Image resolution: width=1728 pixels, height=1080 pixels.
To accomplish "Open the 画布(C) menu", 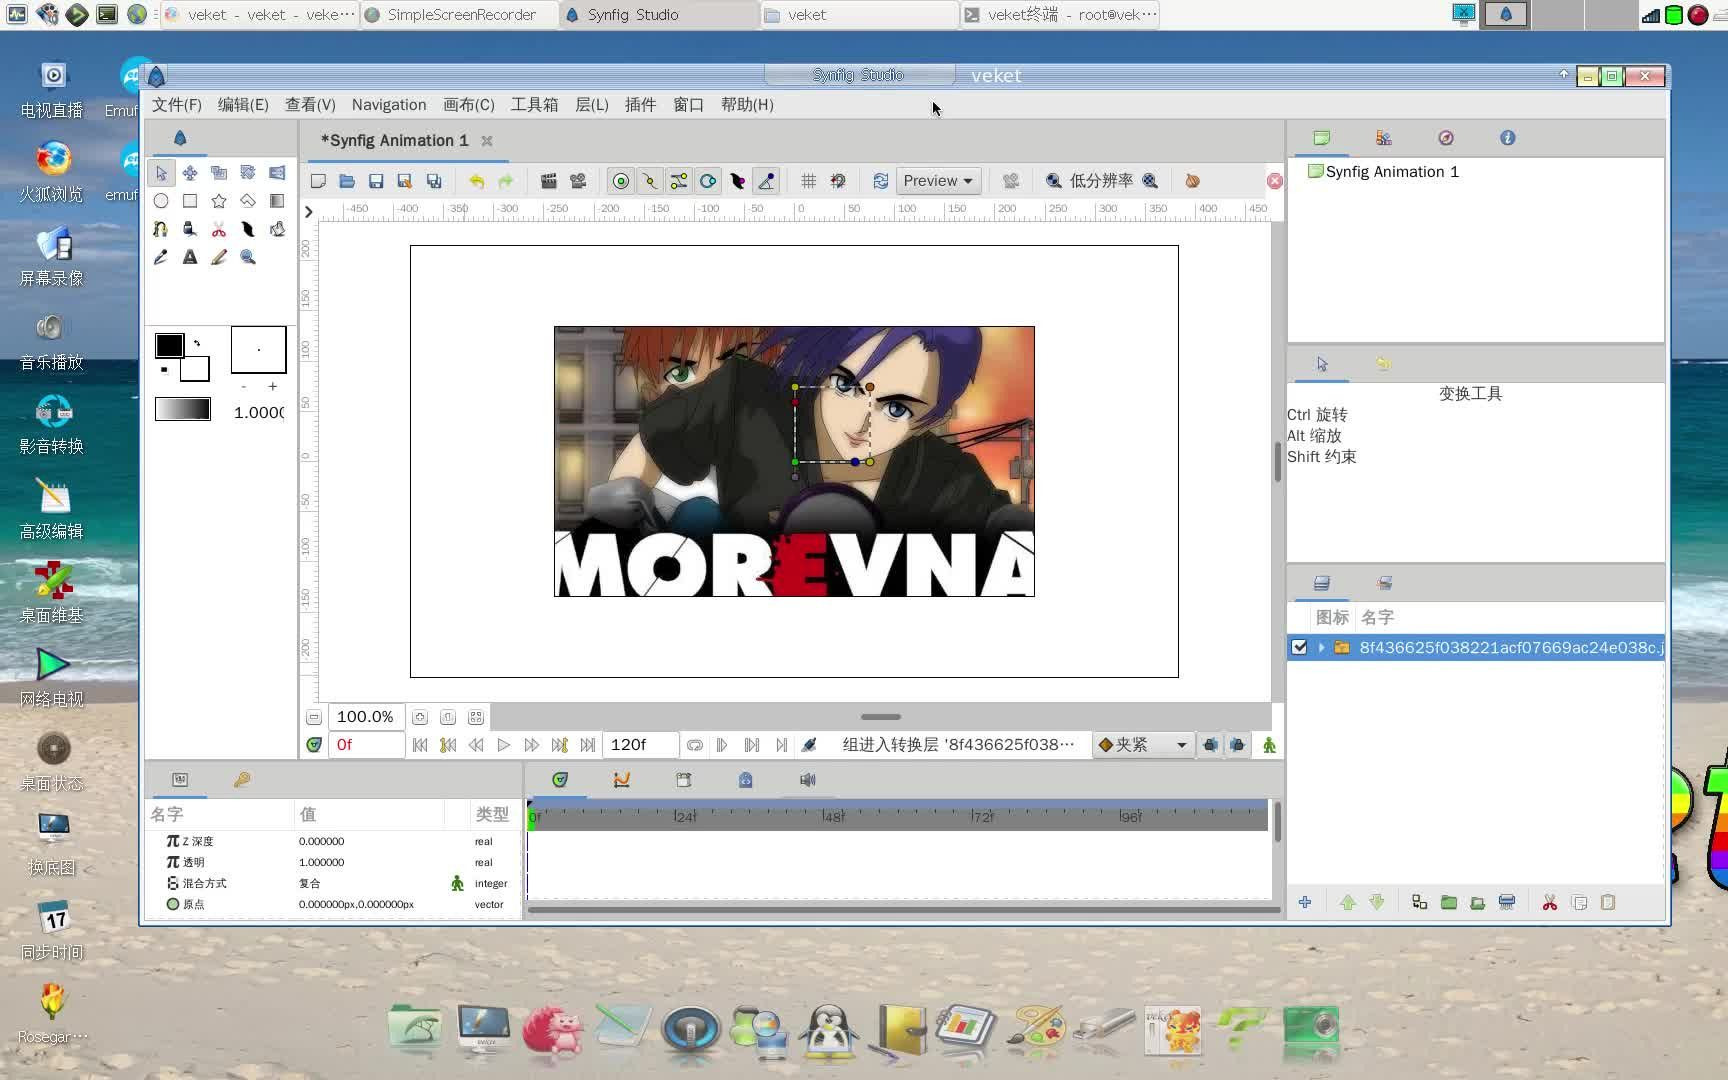I will click(469, 104).
